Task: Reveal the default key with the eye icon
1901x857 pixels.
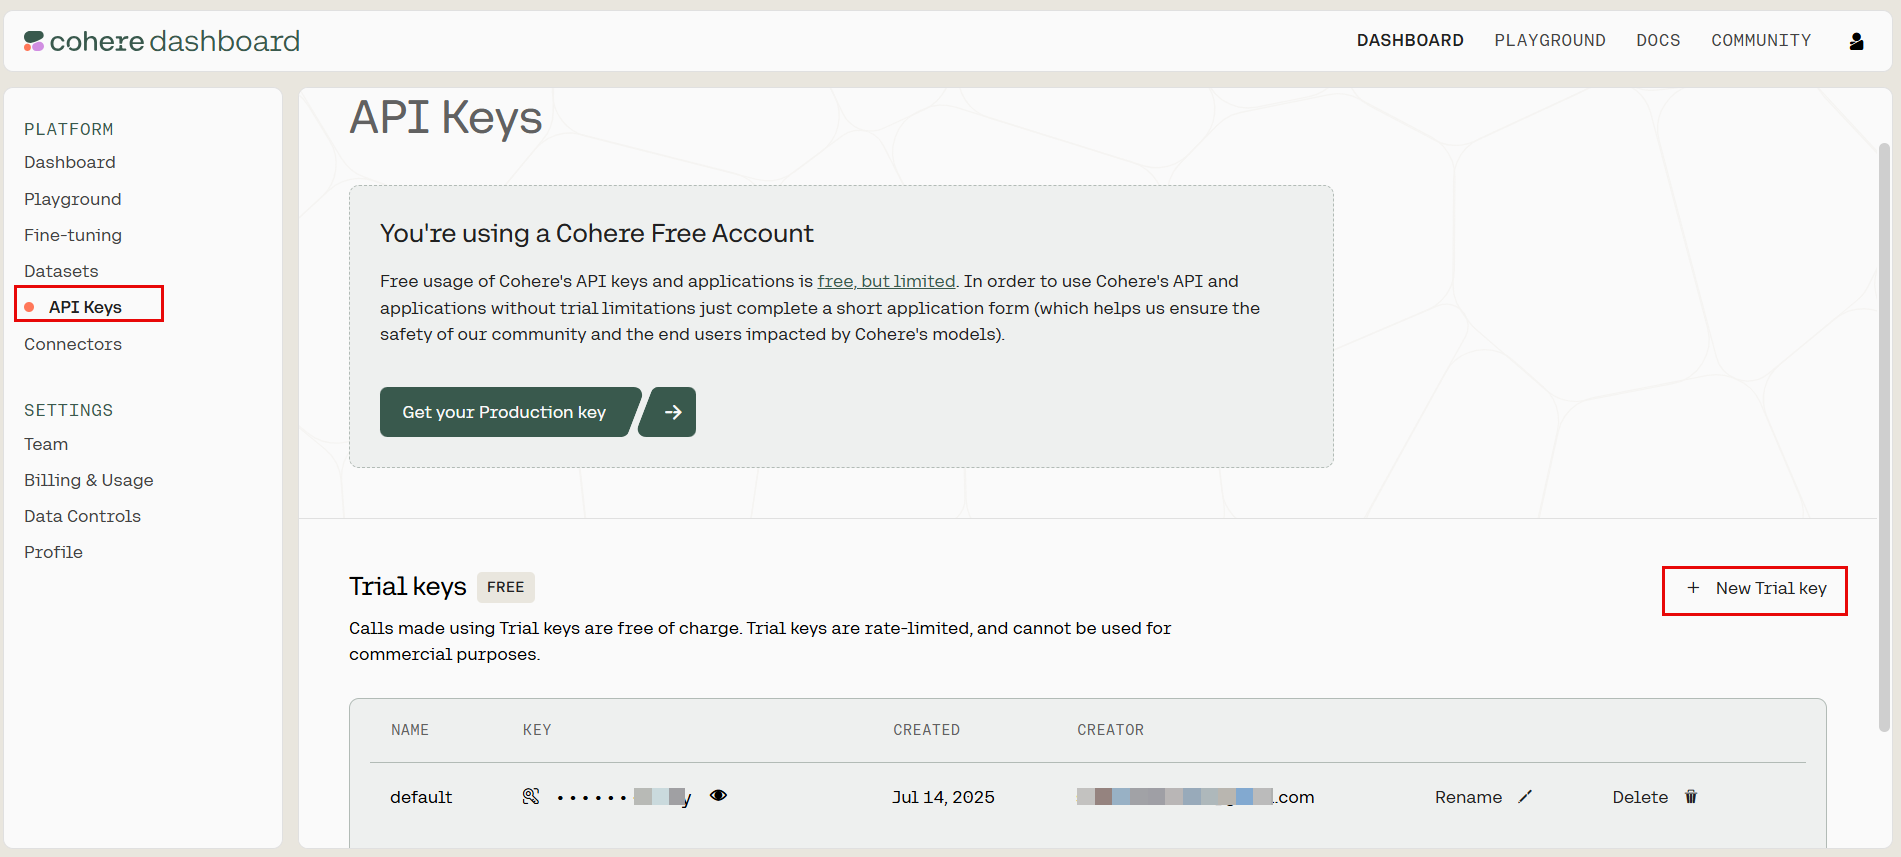Action: point(718,796)
